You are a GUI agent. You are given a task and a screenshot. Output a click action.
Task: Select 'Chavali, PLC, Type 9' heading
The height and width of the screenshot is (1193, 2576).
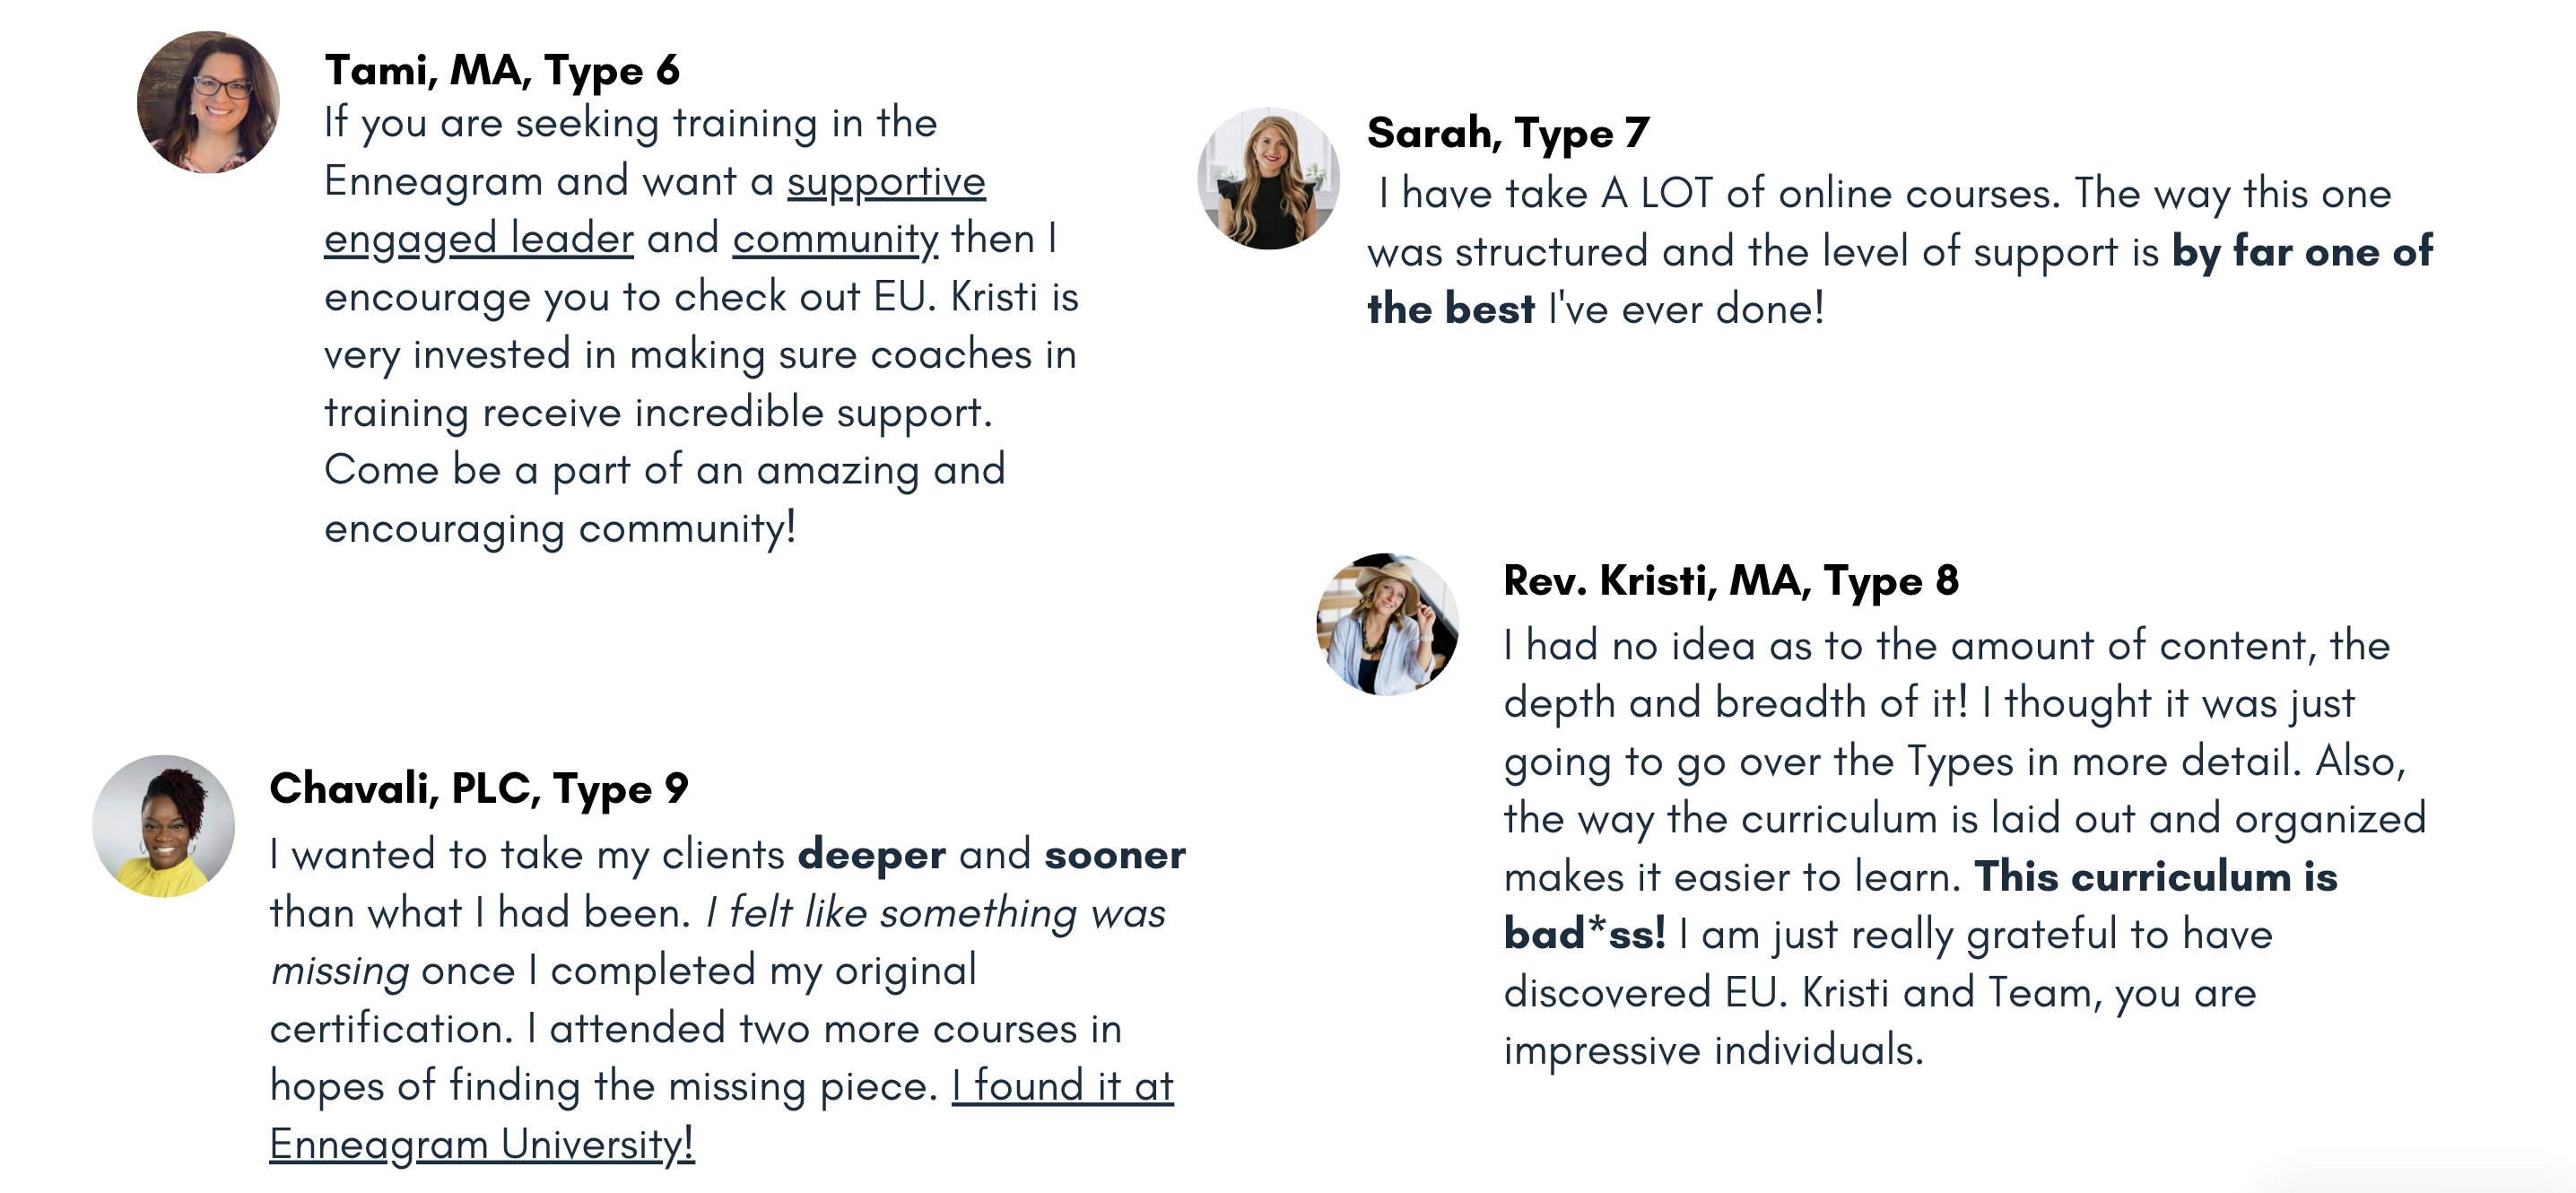pyautogui.click(x=479, y=789)
